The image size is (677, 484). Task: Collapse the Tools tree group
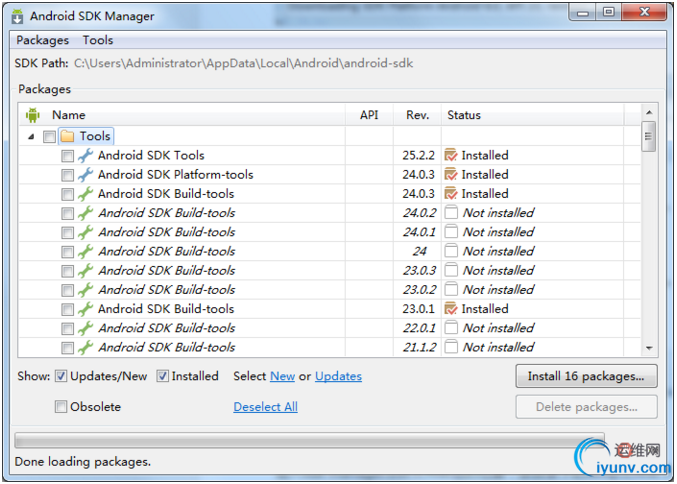(x=30, y=136)
